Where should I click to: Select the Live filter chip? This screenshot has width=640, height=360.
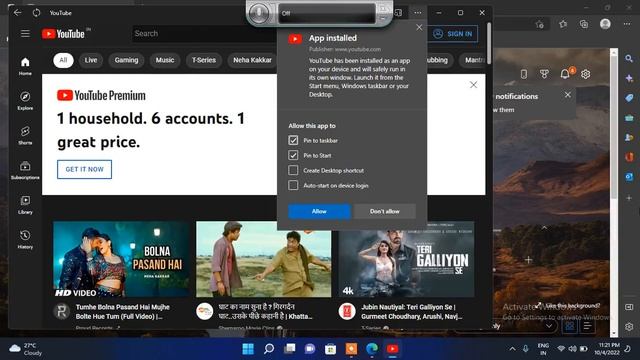coord(91,60)
